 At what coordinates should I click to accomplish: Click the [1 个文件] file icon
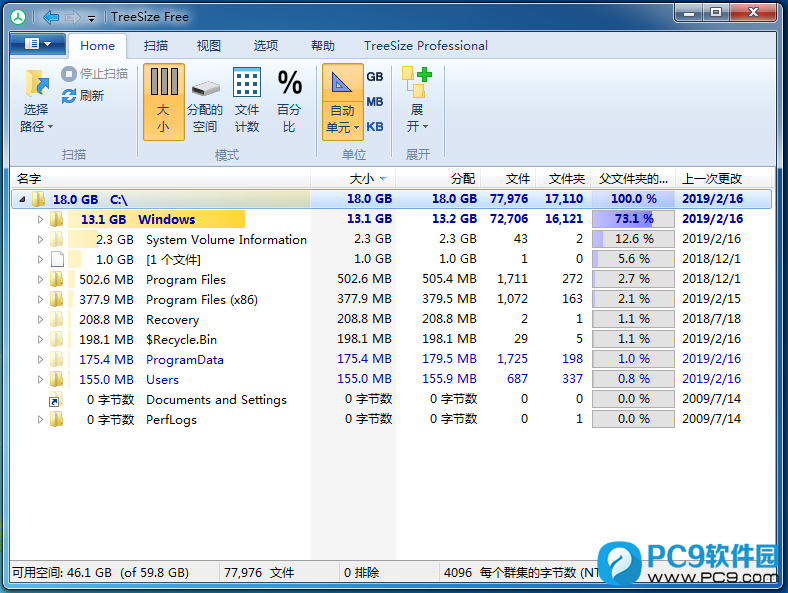click(57, 259)
